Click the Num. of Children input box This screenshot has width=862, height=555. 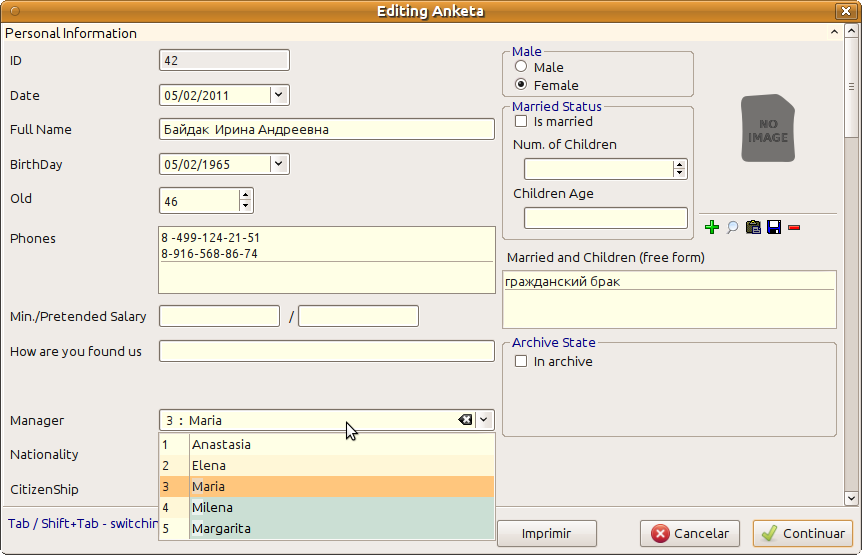point(599,169)
